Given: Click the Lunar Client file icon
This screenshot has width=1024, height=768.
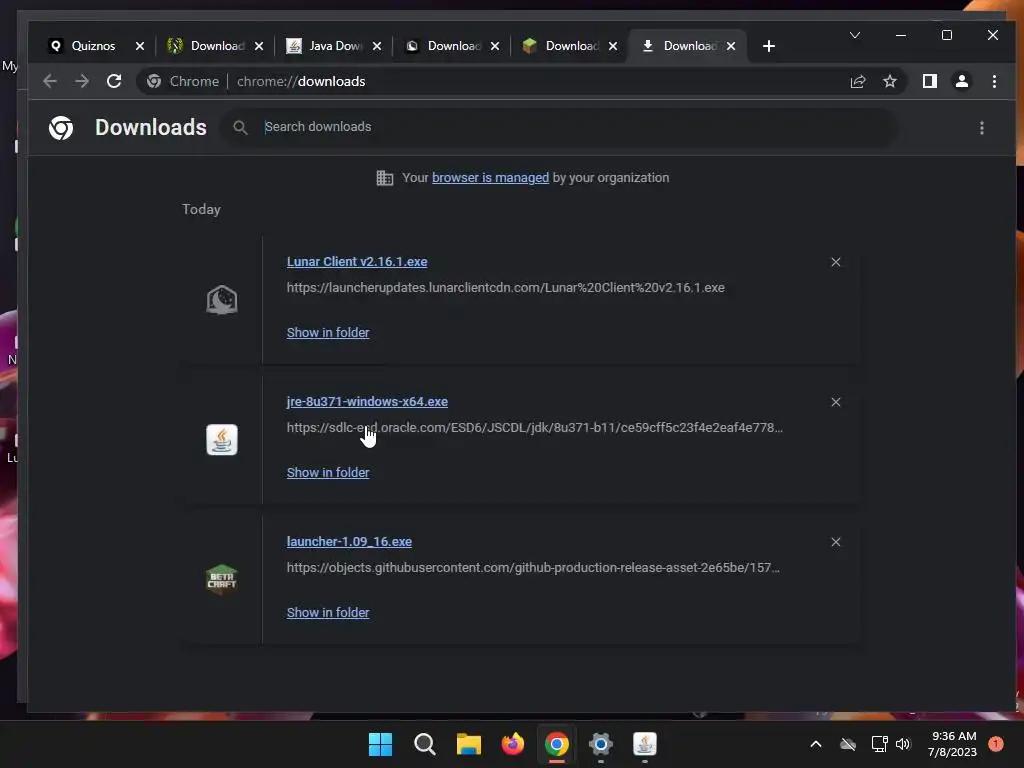Looking at the screenshot, I should coord(222,300).
